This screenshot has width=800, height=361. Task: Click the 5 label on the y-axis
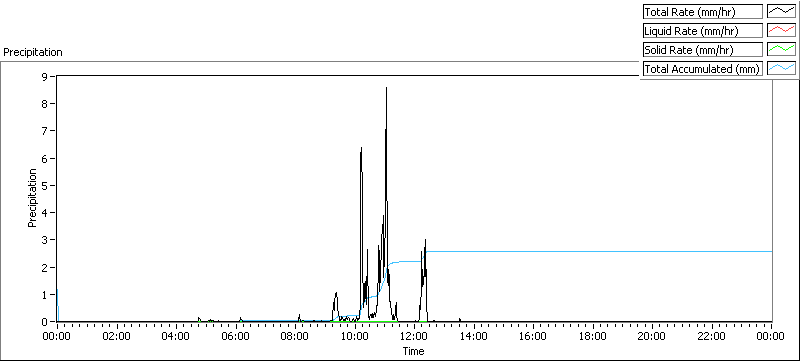[45, 186]
